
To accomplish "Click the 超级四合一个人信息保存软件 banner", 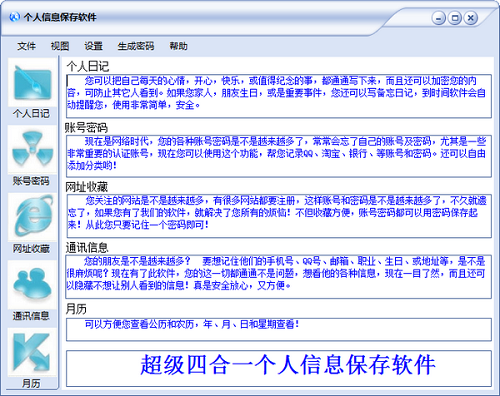I will click(279, 368).
